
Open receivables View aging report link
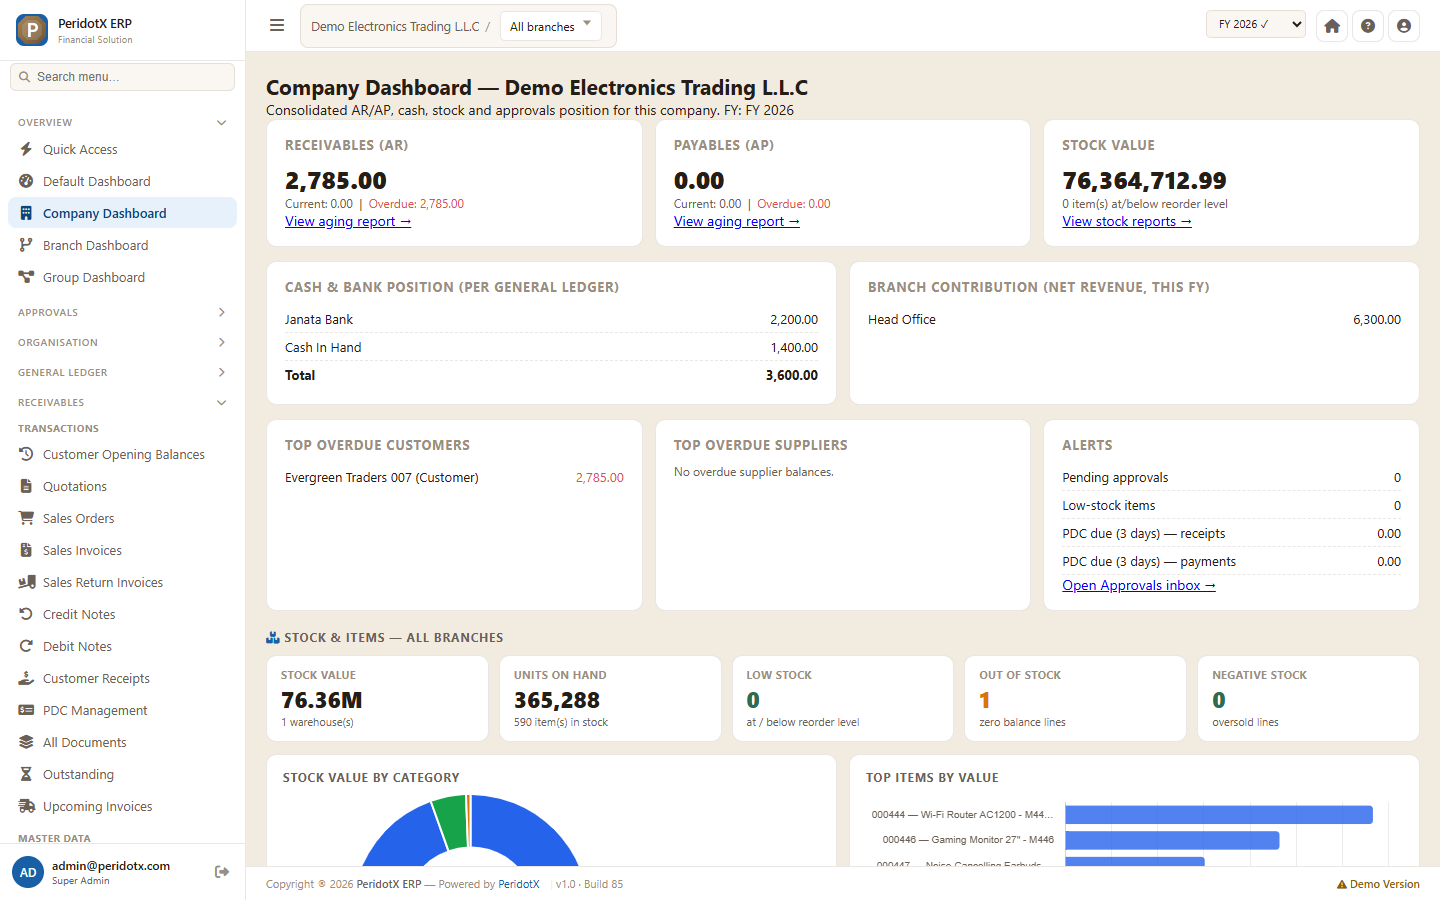pyautogui.click(x=348, y=222)
